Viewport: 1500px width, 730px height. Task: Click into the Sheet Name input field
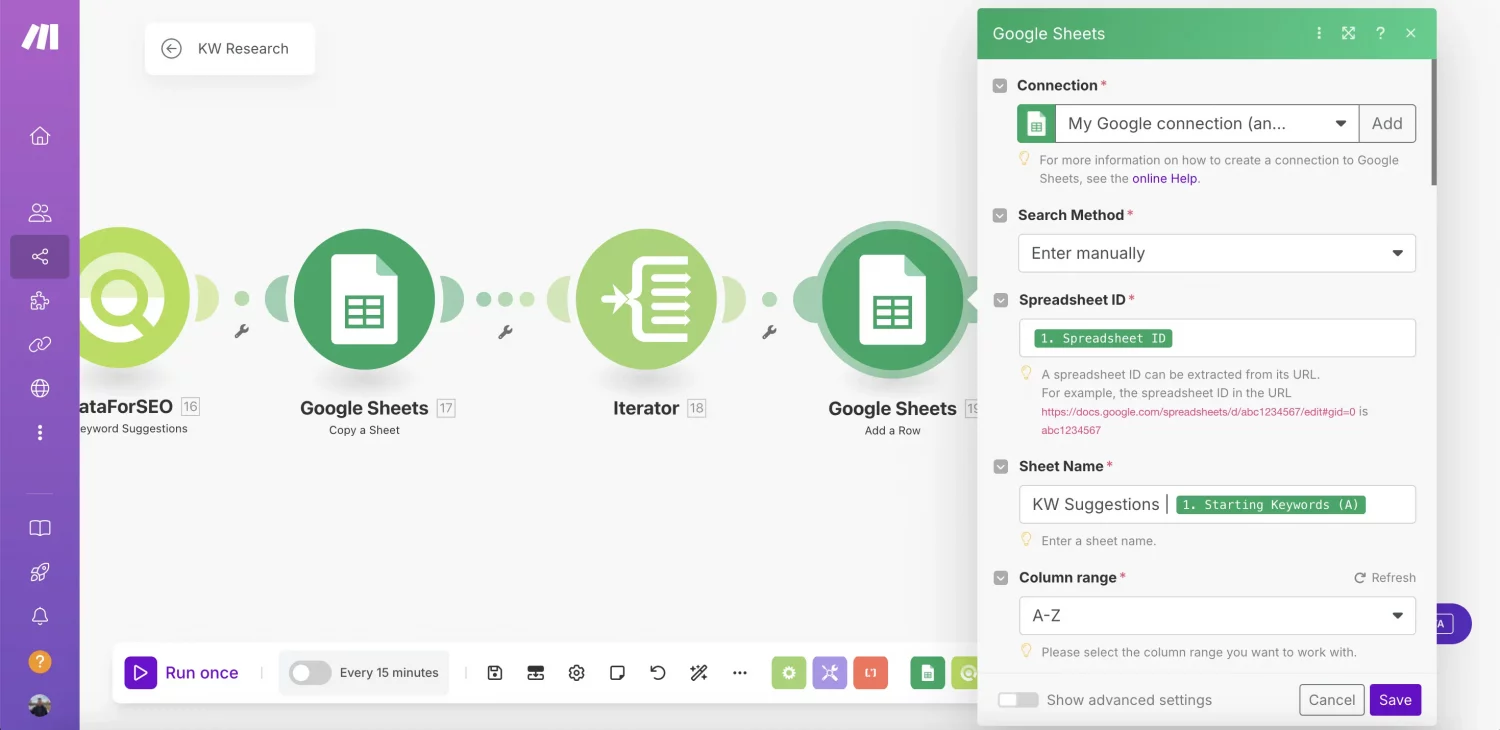coord(1217,504)
